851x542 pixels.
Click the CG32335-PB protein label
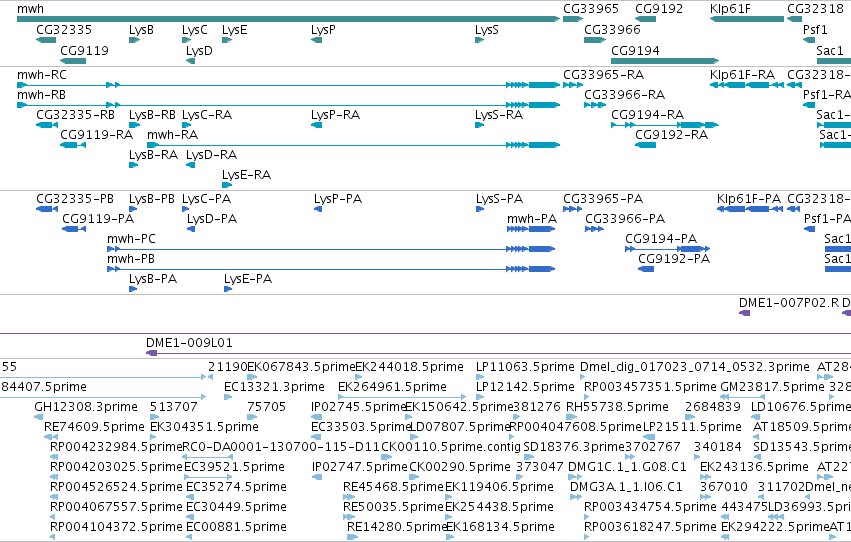pos(75,199)
